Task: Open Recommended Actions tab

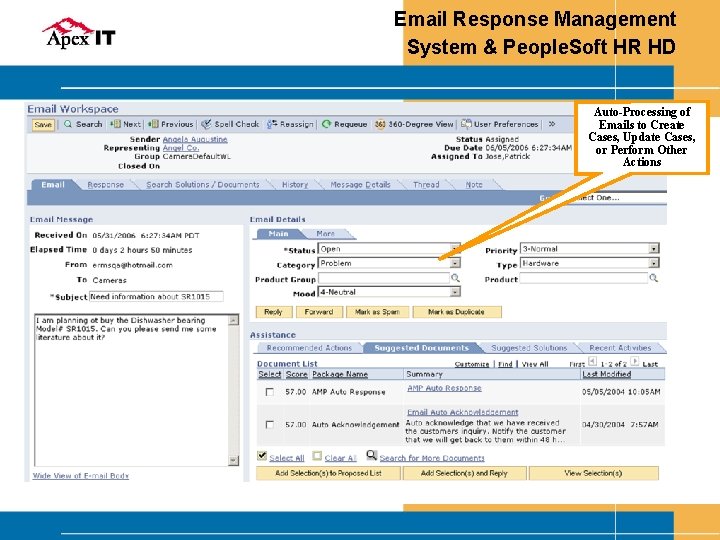Action: click(x=309, y=348)
